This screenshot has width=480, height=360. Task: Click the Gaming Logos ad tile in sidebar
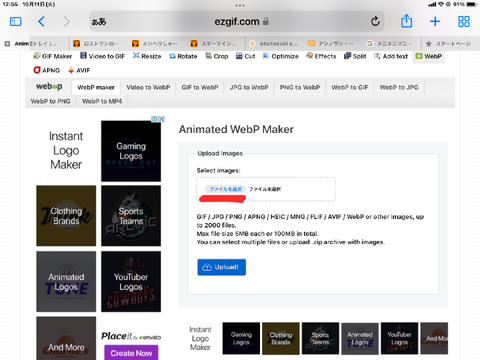[131, 151]
